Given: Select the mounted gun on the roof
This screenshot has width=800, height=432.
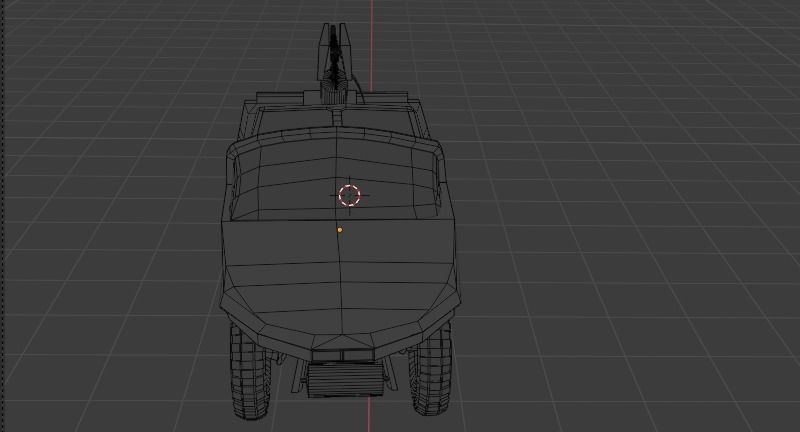Looking at the screenshot, I should (x=334, y=62).
